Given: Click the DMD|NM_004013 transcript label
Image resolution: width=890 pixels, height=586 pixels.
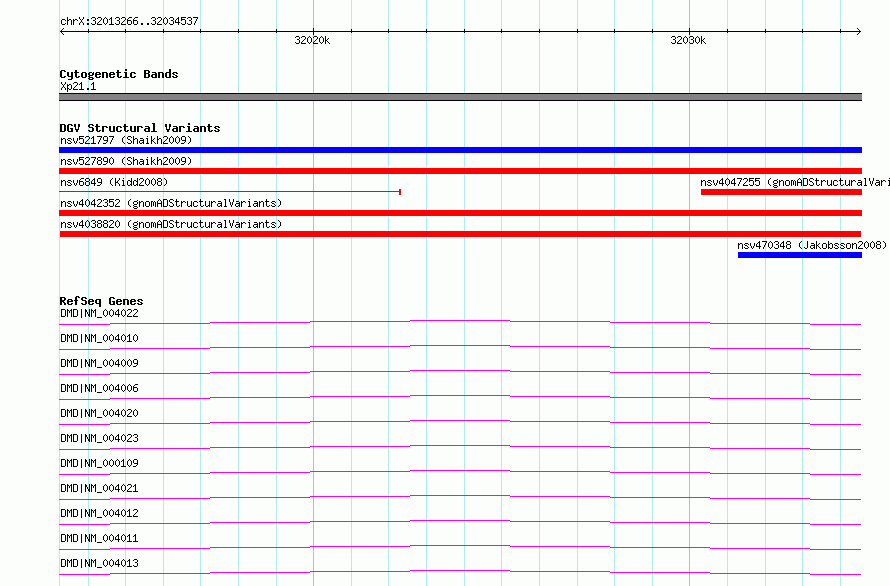Looking at the screenshot, I should coord(99,563).
